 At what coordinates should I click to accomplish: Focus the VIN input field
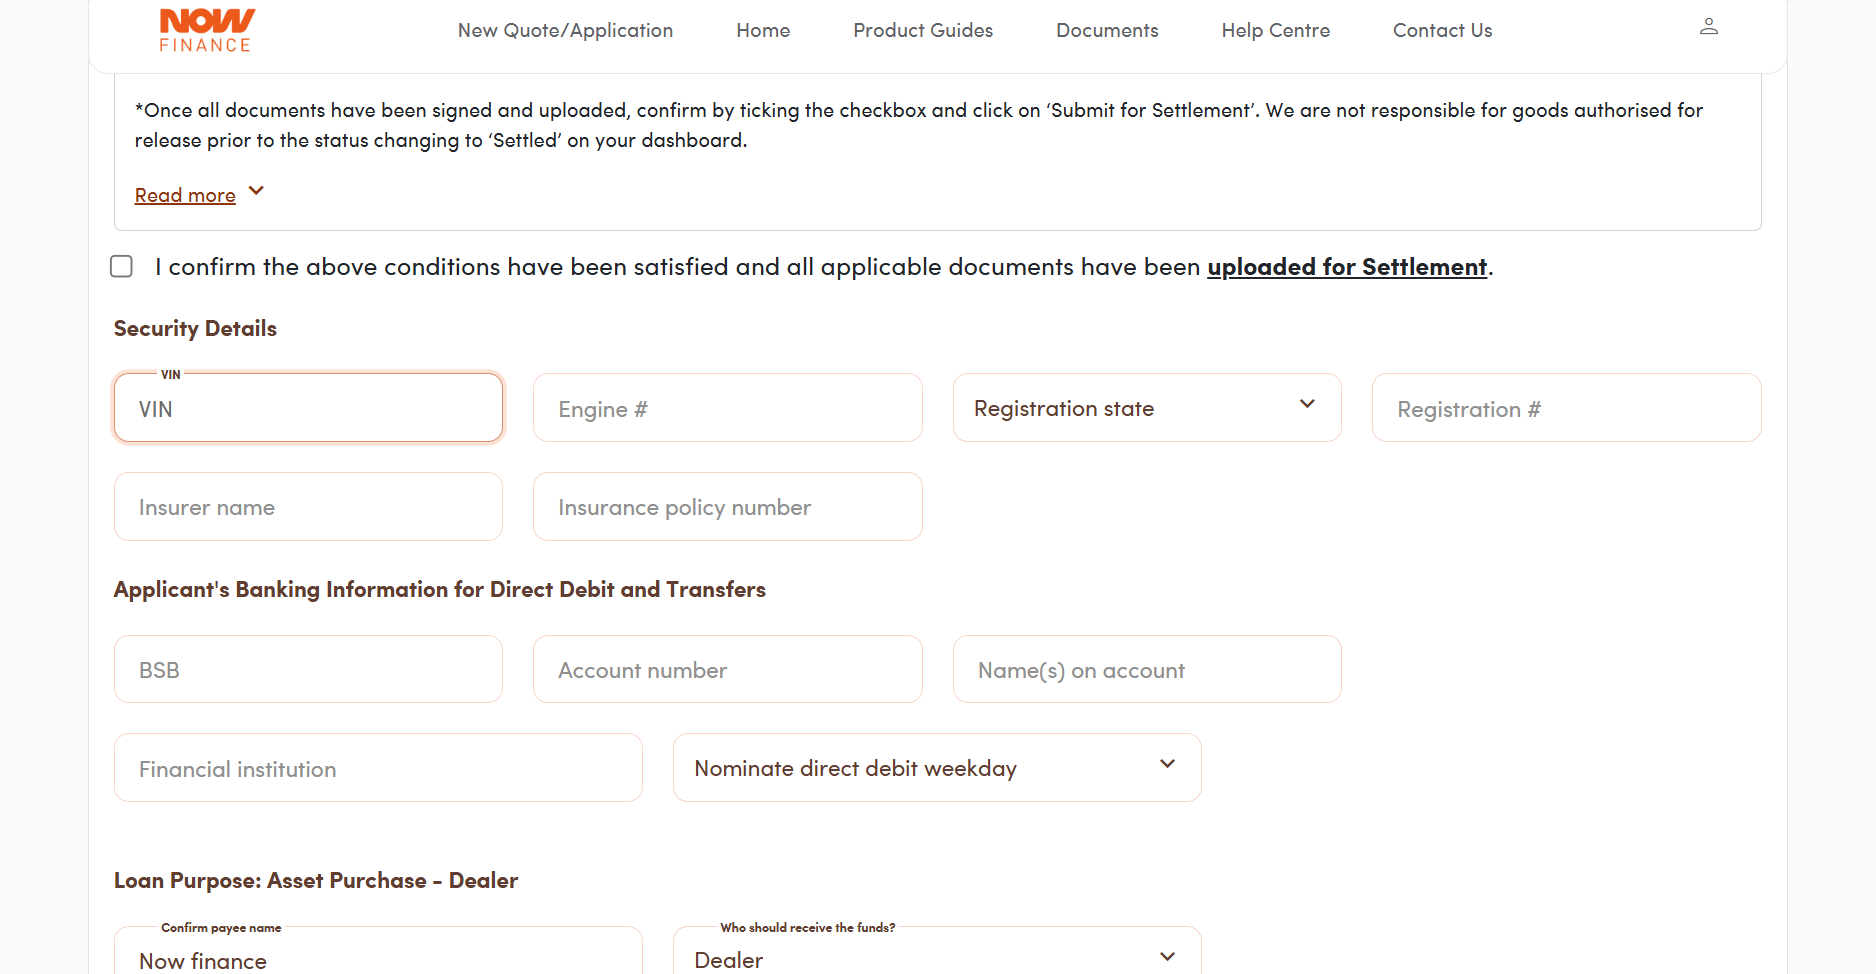[x=308, y=408]
